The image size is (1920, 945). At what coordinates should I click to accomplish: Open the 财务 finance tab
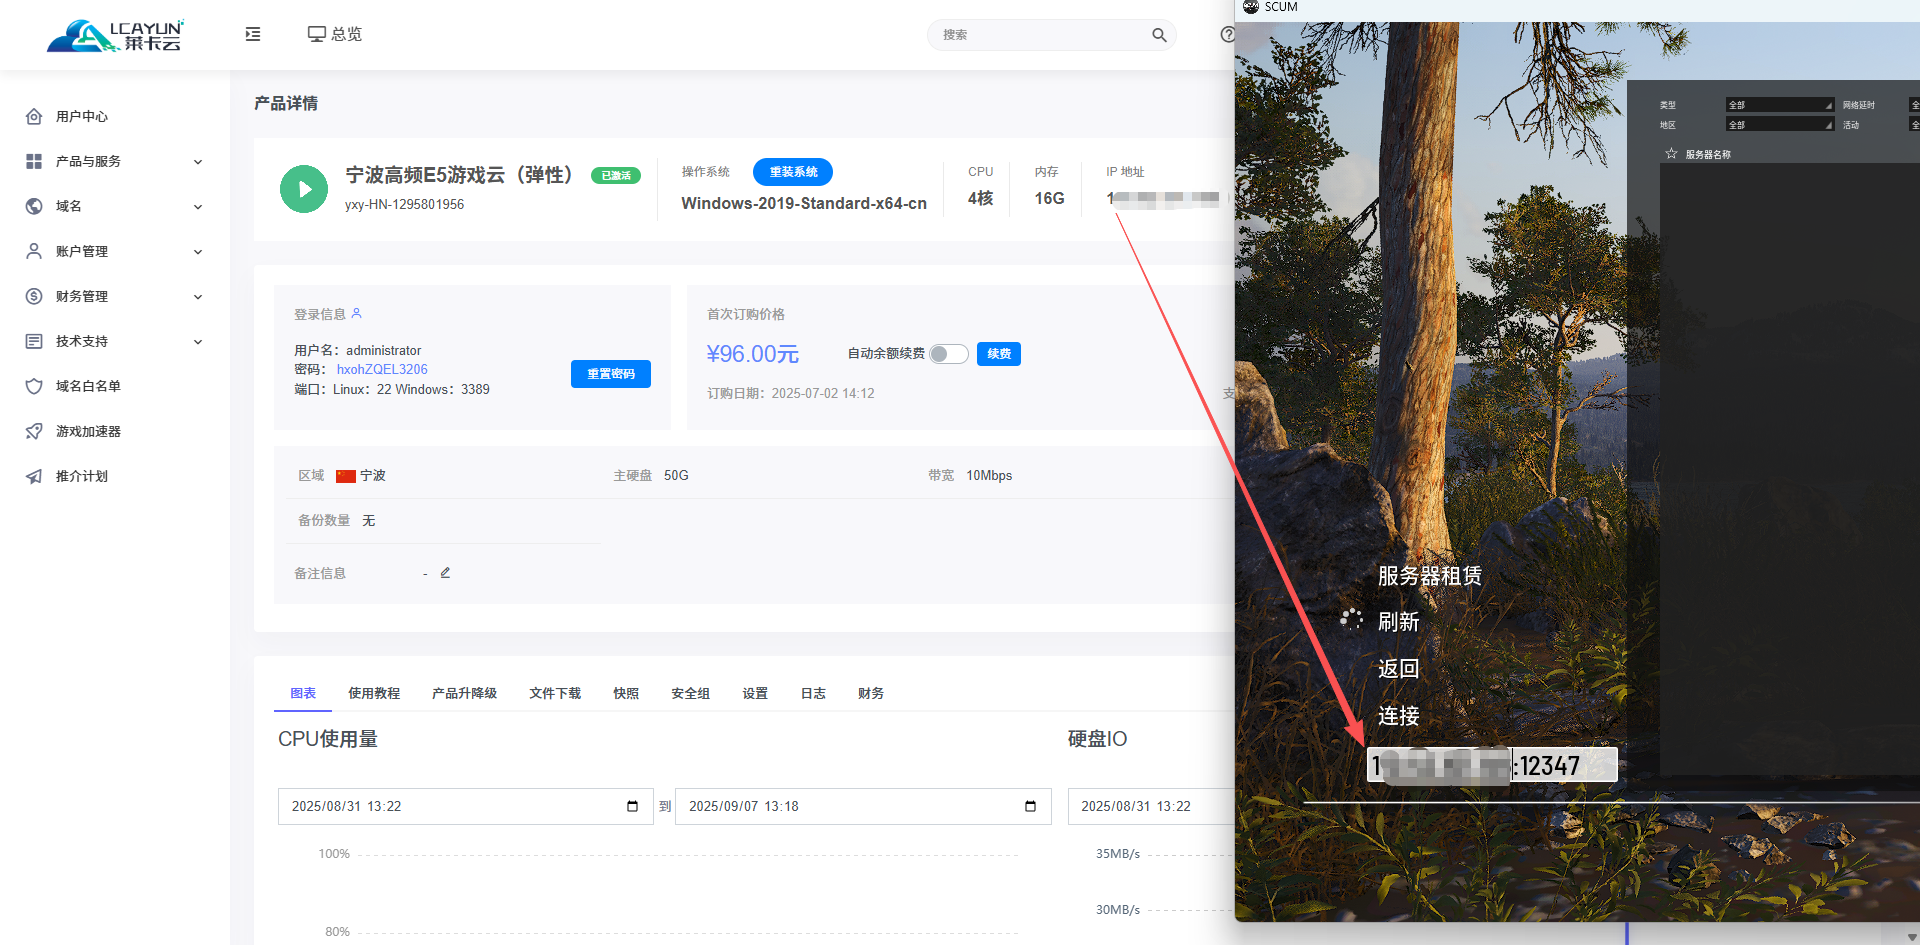871,693
